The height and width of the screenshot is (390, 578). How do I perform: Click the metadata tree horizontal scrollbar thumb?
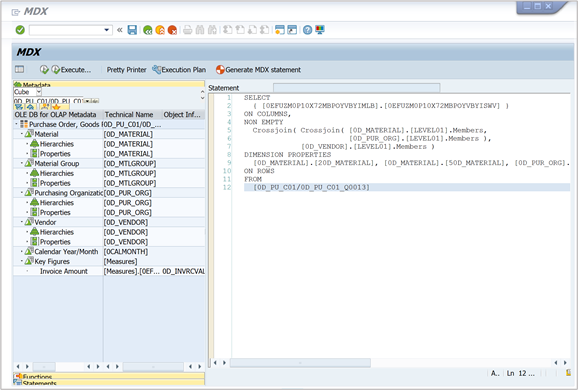pos(44,366)
